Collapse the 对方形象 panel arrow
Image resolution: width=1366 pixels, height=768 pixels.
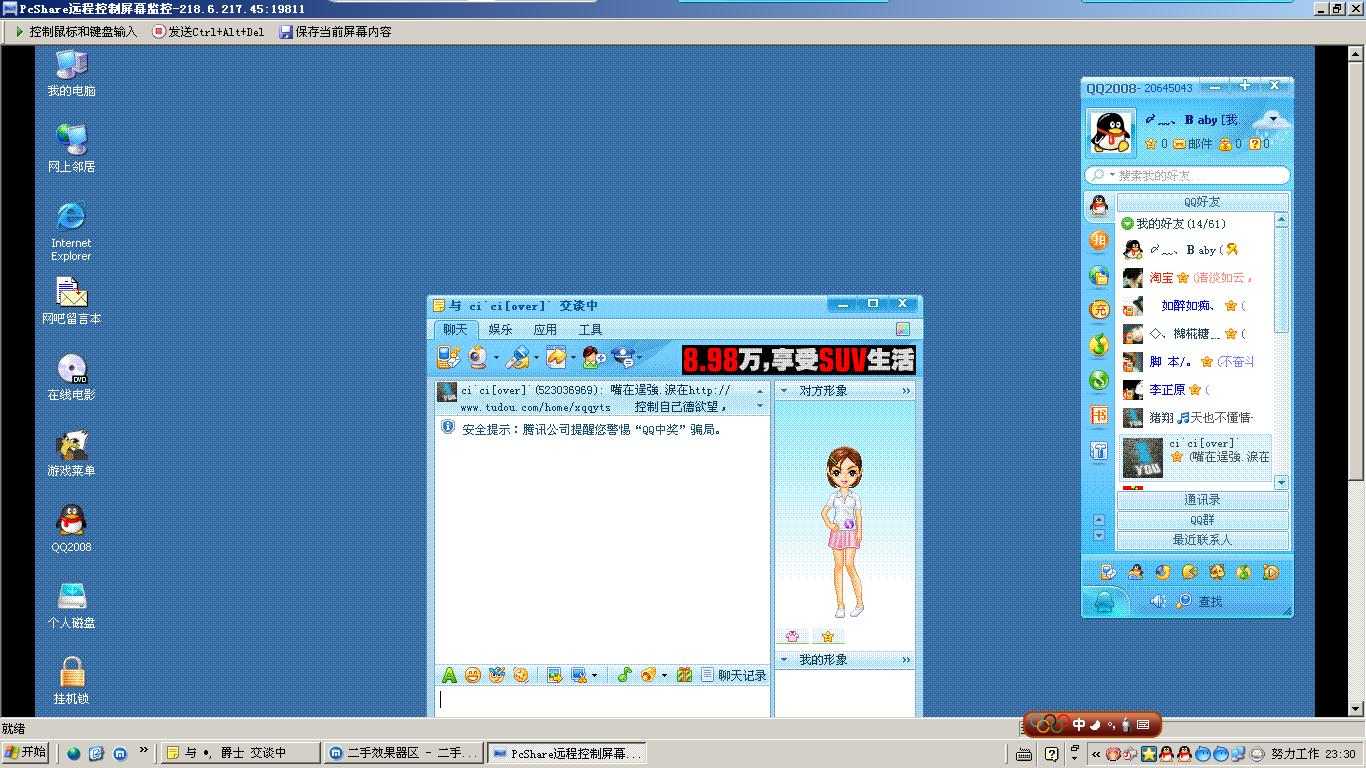point(784,391)
